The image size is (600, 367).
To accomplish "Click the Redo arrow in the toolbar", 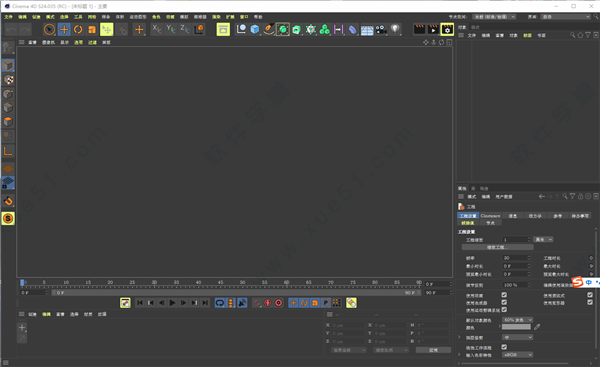I will pos(25,29).
